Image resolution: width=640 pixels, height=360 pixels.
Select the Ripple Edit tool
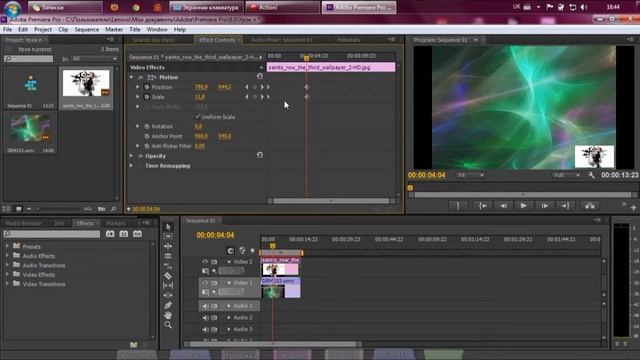[x=168, y=246]
